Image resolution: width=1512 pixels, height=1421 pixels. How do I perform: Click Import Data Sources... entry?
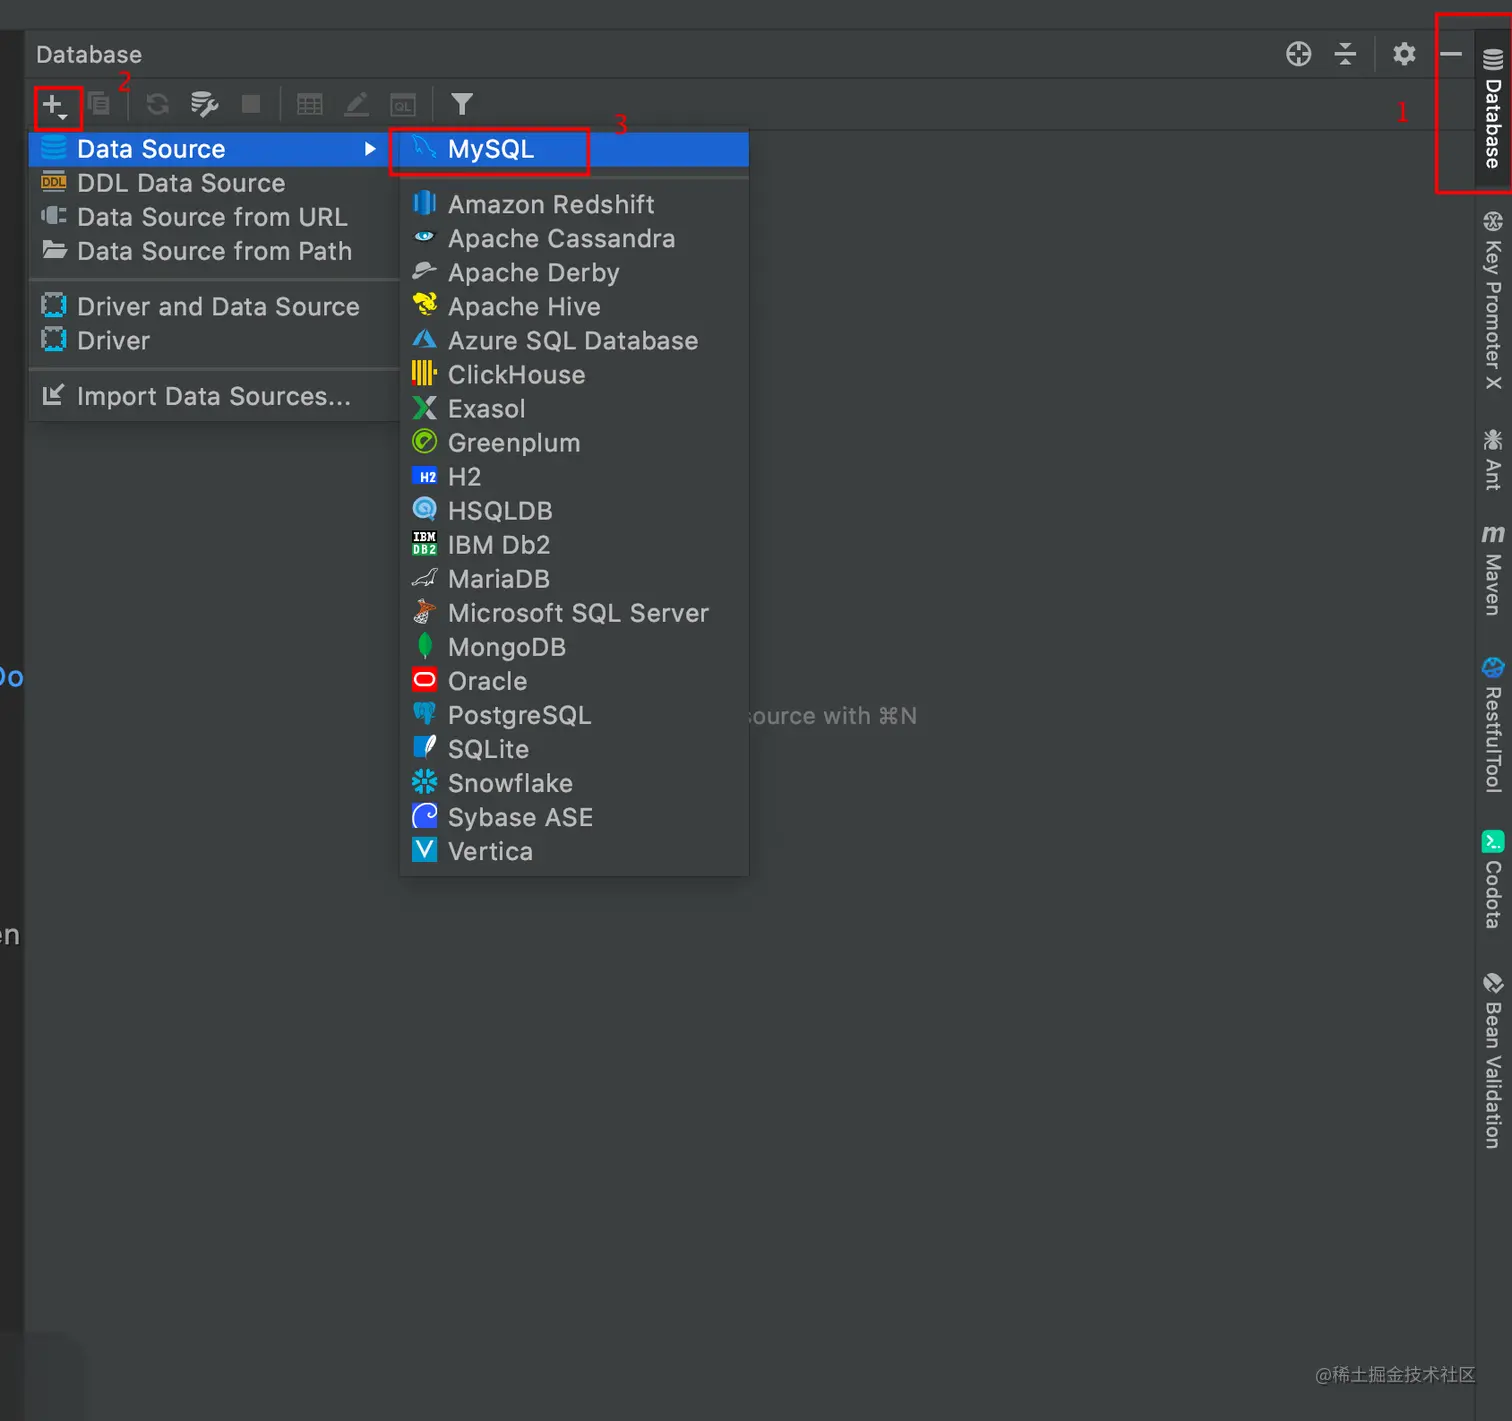point(214,396)
